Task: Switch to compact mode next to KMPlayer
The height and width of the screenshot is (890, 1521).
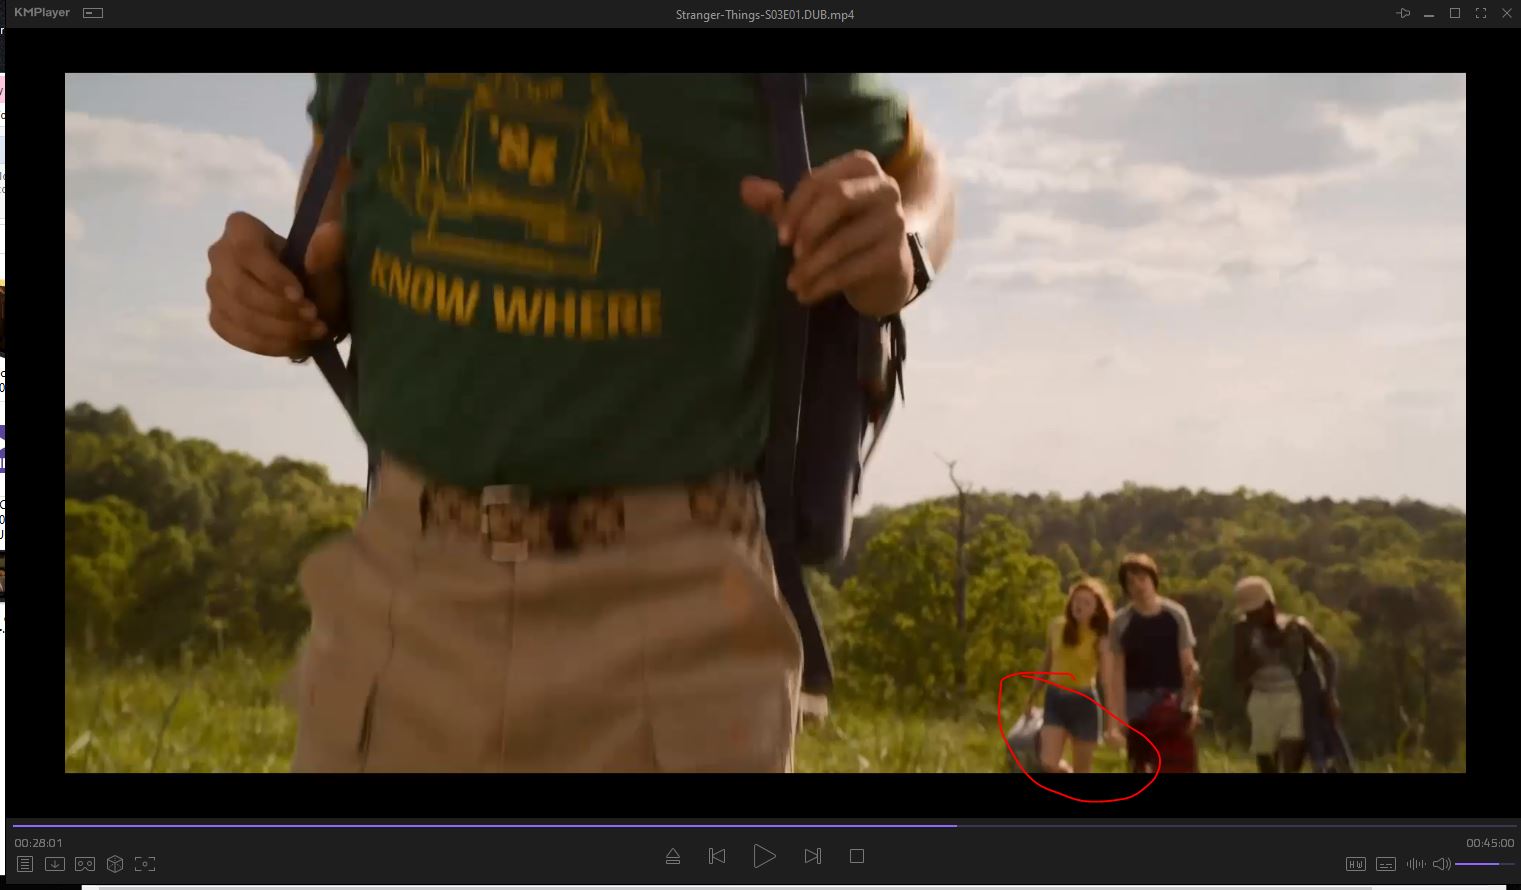Action: 93,13
